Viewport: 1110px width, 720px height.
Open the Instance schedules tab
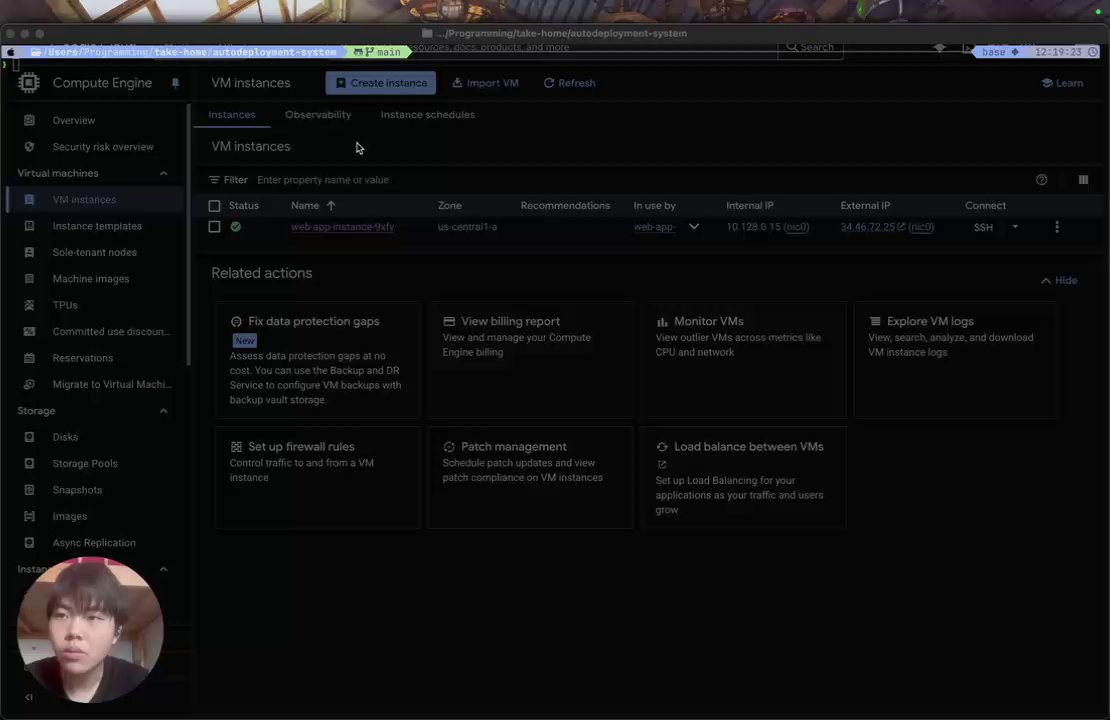(x=428, y=115)
